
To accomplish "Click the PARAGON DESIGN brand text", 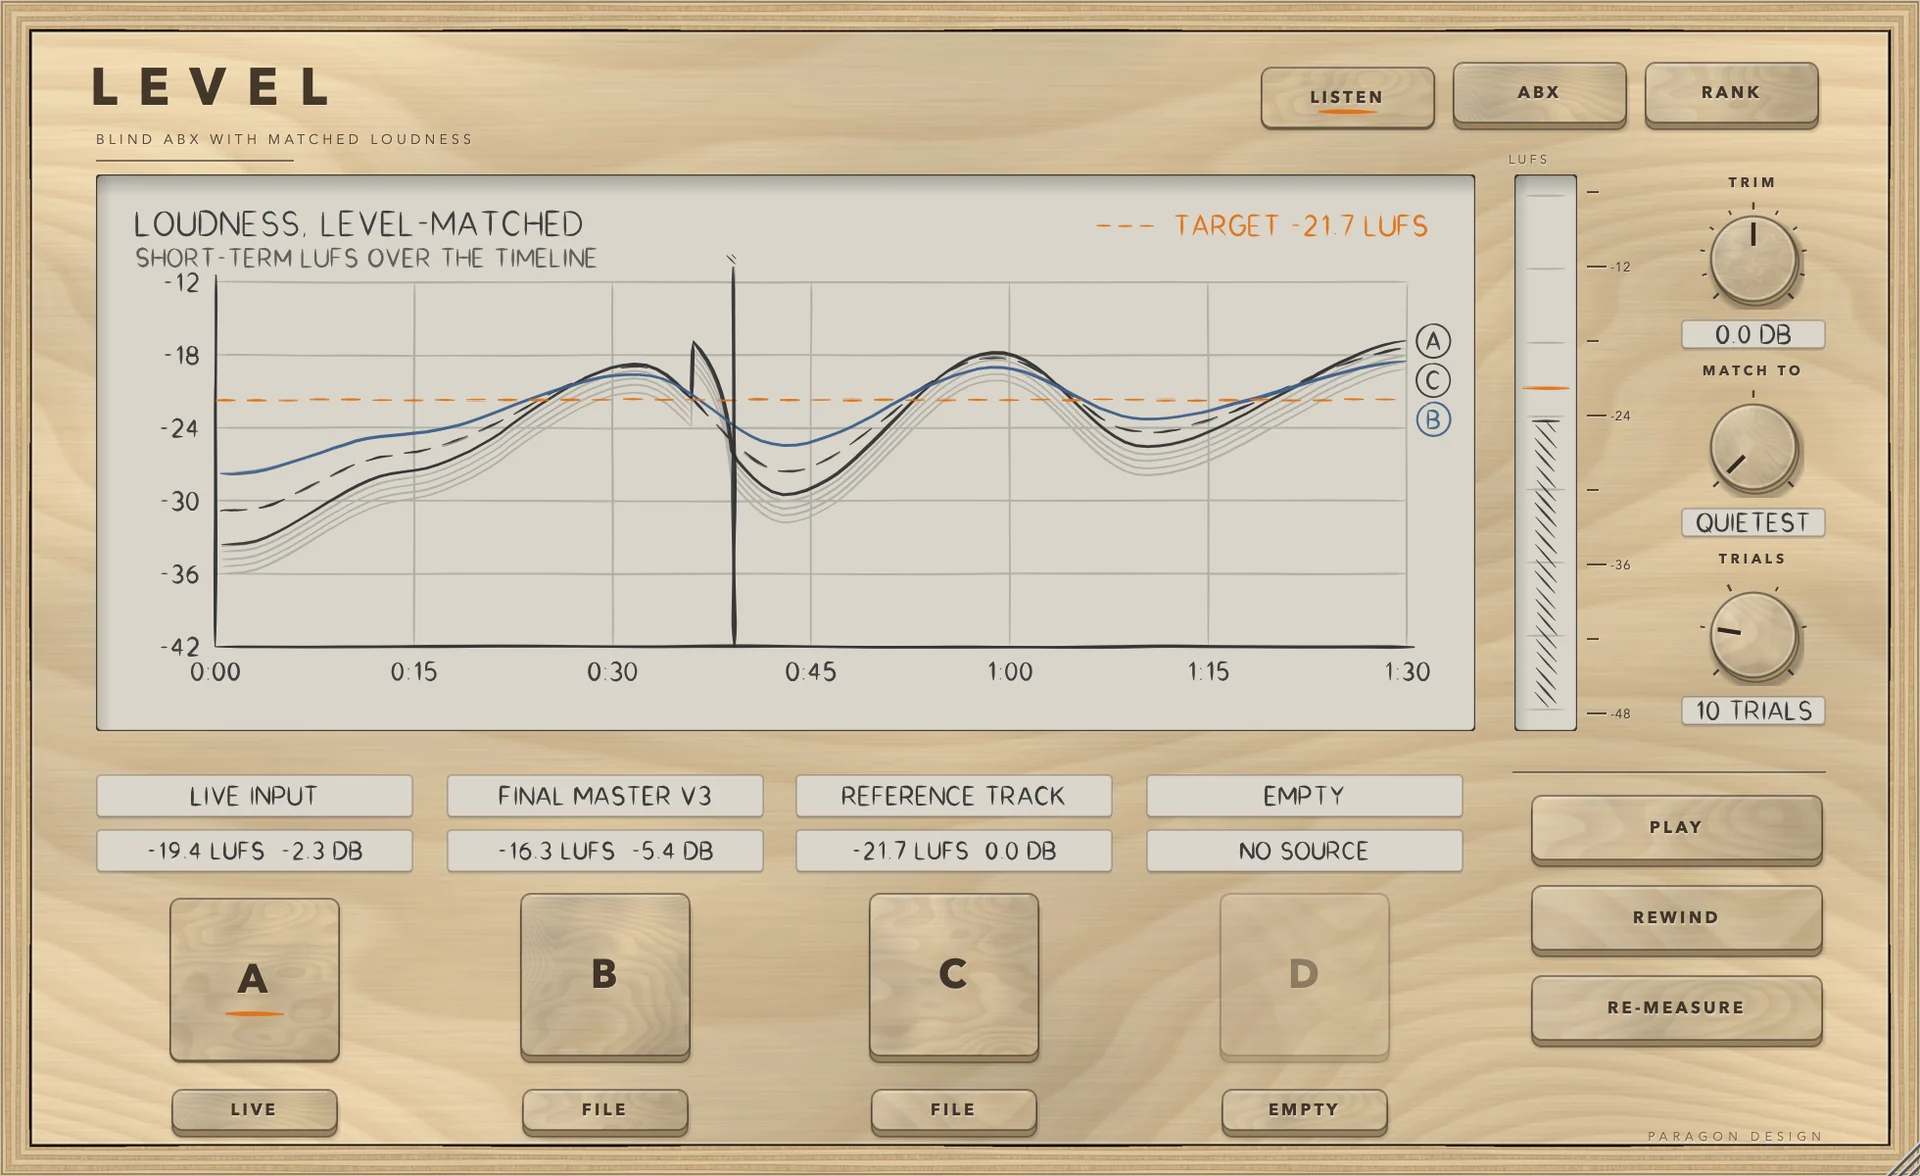I will click(1735, 1136).
